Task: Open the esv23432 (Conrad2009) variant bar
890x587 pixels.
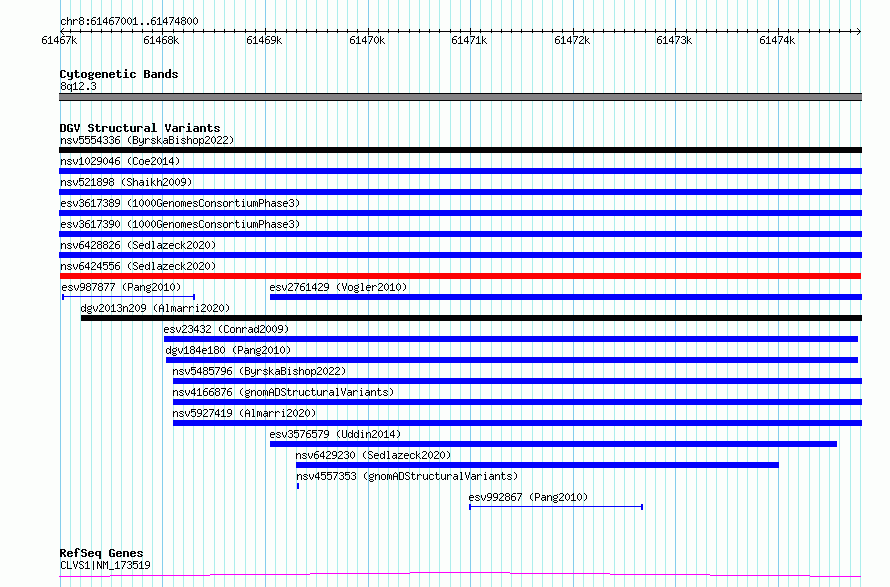Action: [511, 339]
